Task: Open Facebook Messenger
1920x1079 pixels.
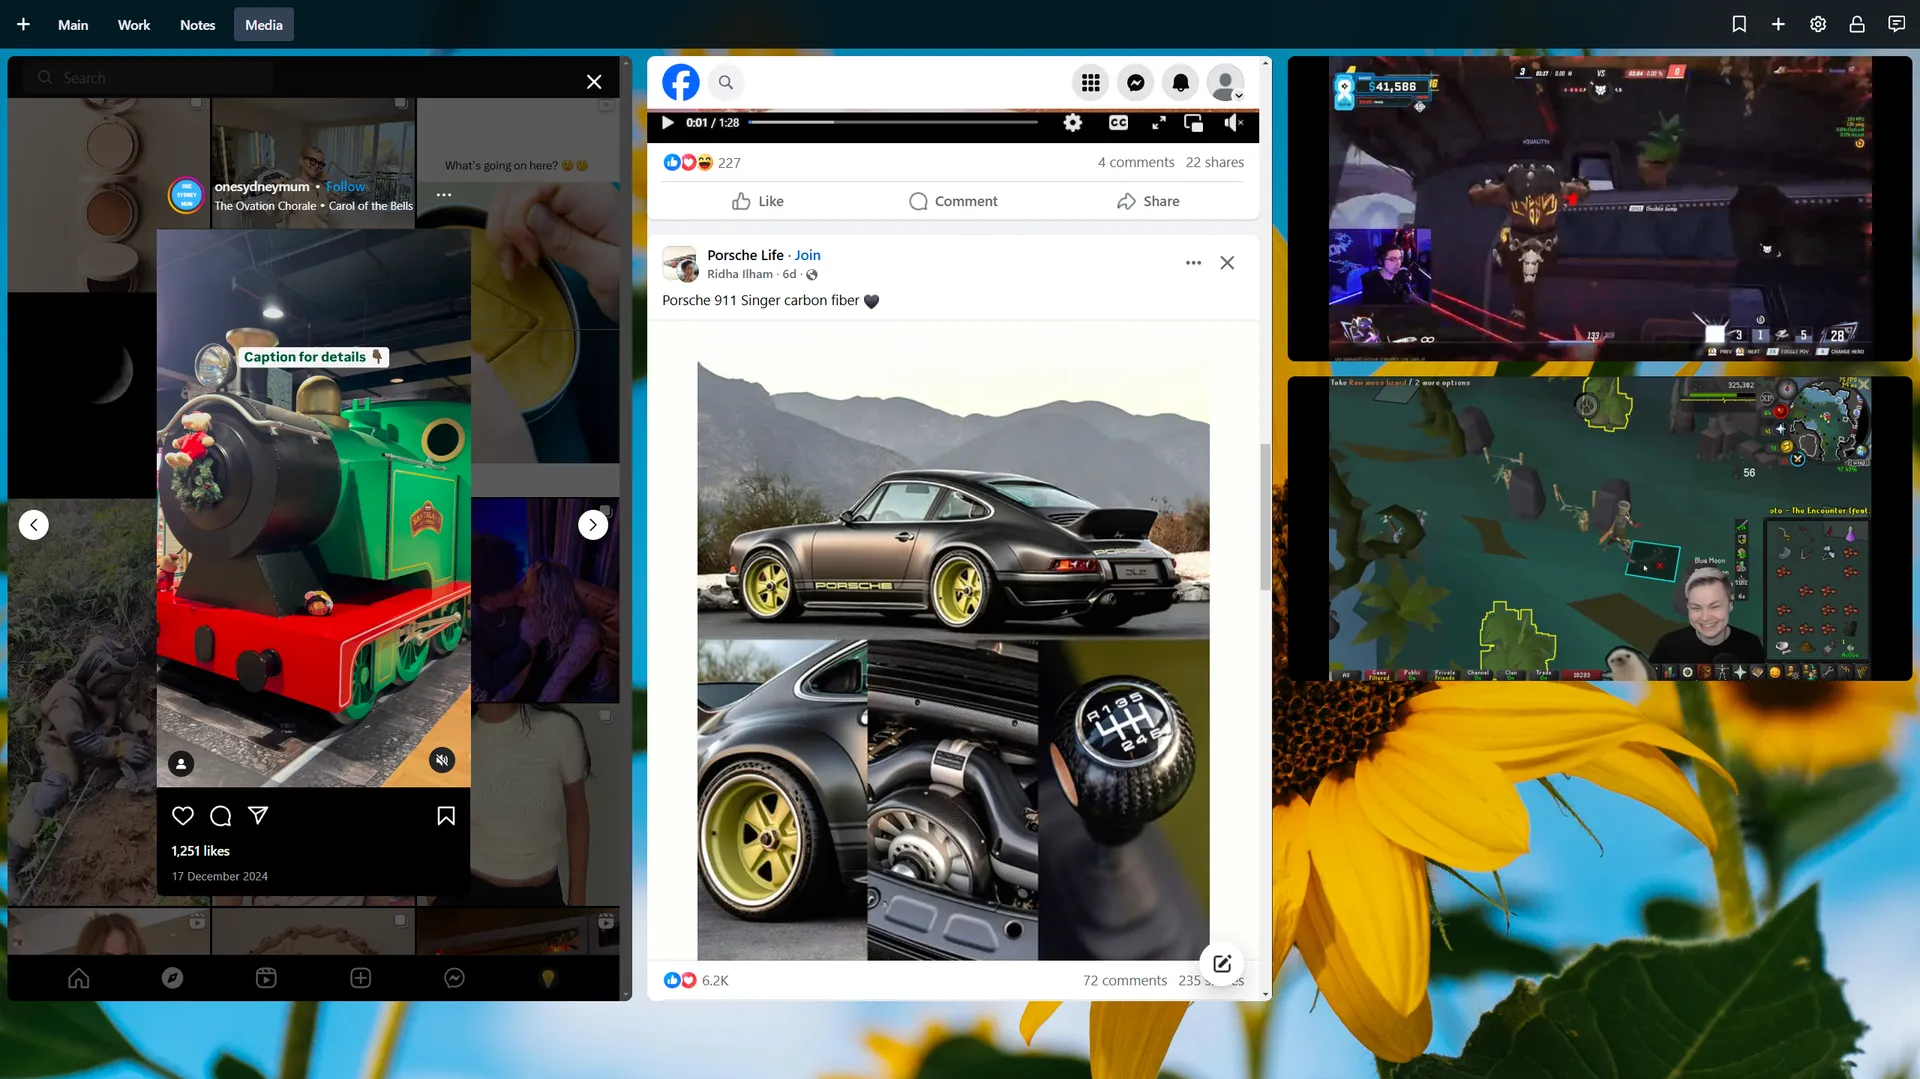Action: pyautogui.click(x=1136, y=82)
